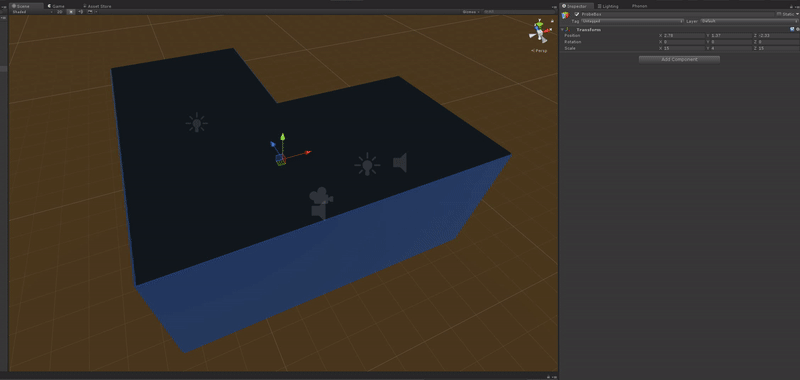The width and height of the screenshot is (800, 380).
Task: Open Transform component gear settings
Action: (x=797, y=29)
